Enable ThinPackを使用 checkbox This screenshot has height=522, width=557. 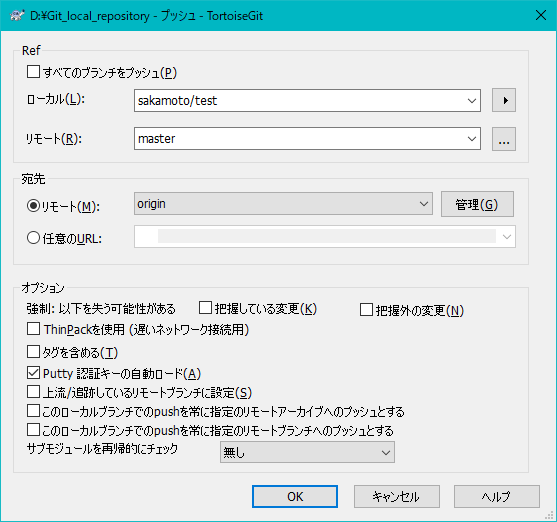(33, 329)
